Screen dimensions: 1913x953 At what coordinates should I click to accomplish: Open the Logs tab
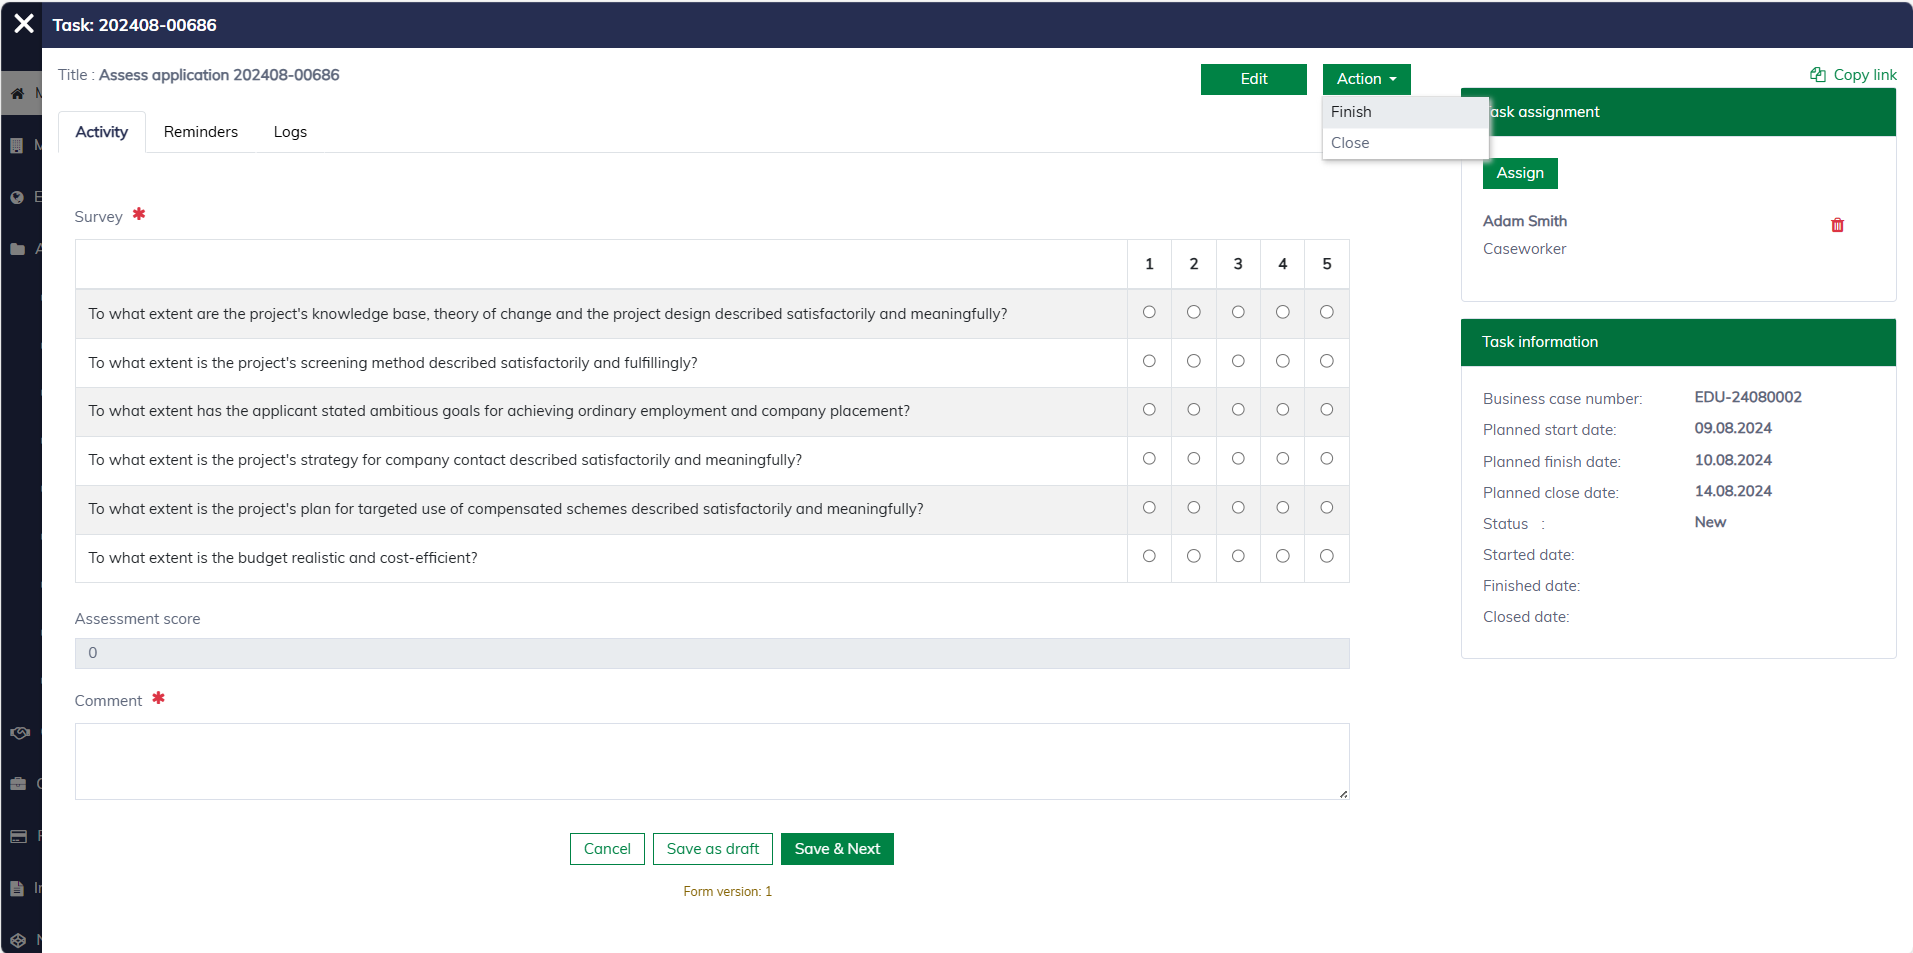tap(290, 132)
